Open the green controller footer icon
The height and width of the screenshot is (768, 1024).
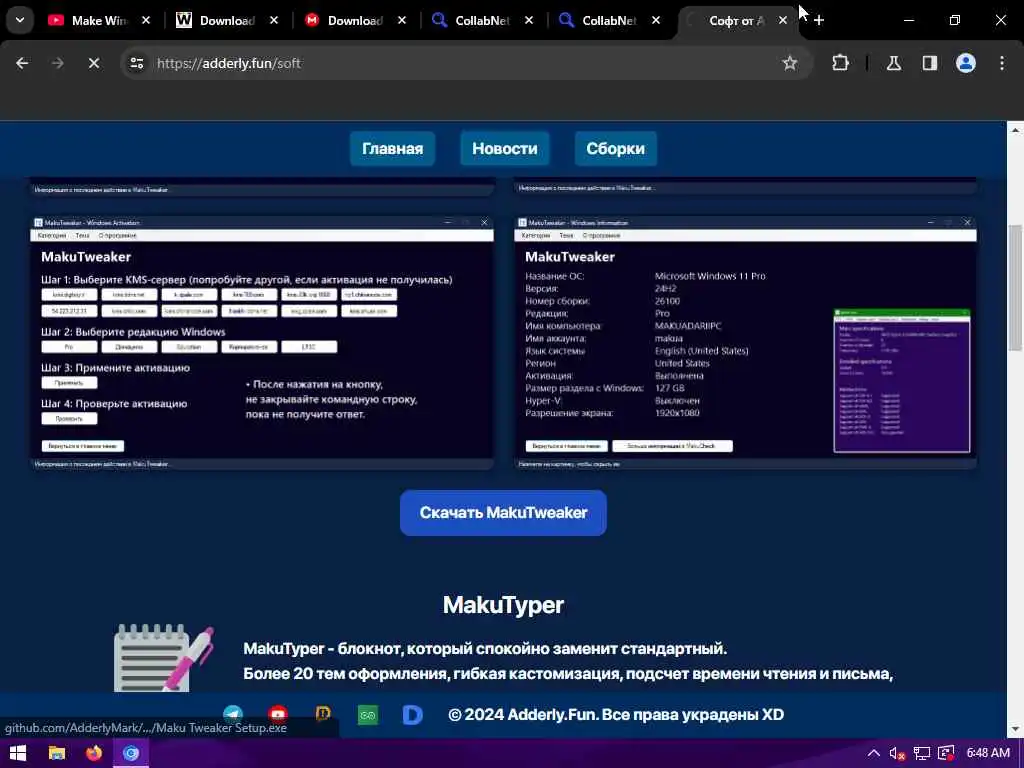tap(368, 715)
